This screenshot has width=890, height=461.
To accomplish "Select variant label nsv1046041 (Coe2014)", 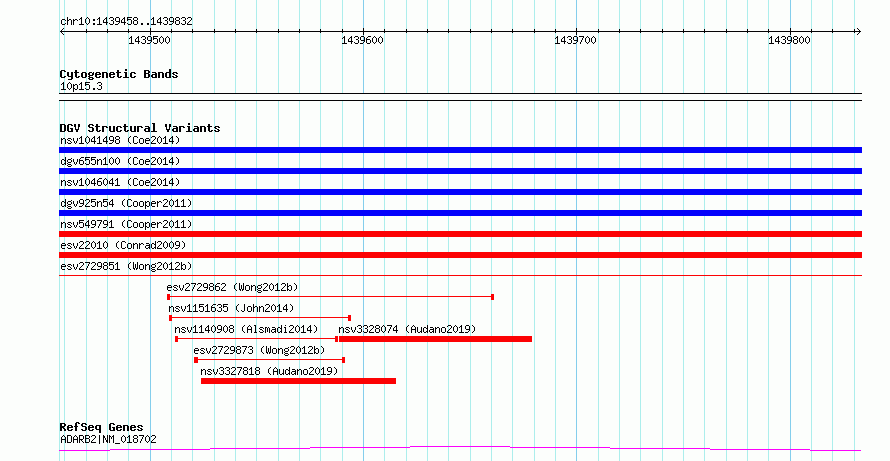I will point(120,182).
